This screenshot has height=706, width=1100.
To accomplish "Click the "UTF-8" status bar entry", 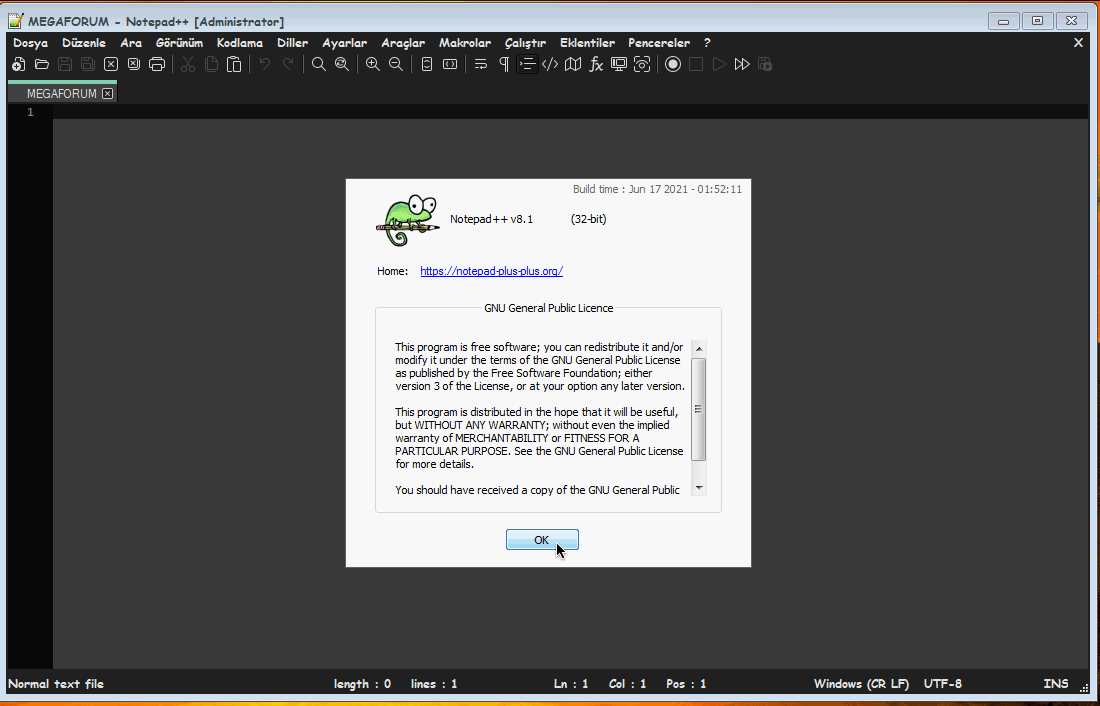I will pyautogui.click(x=942, y=684).
